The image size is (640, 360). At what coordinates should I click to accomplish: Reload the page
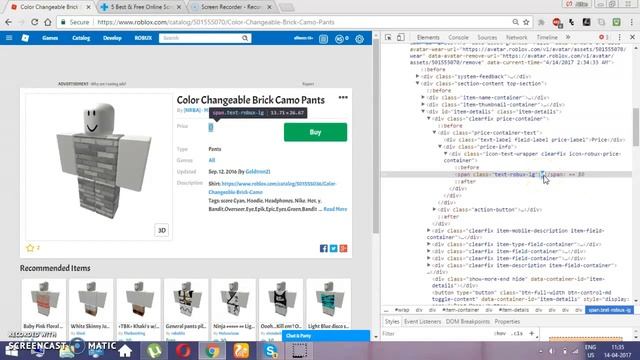(35, 22)
